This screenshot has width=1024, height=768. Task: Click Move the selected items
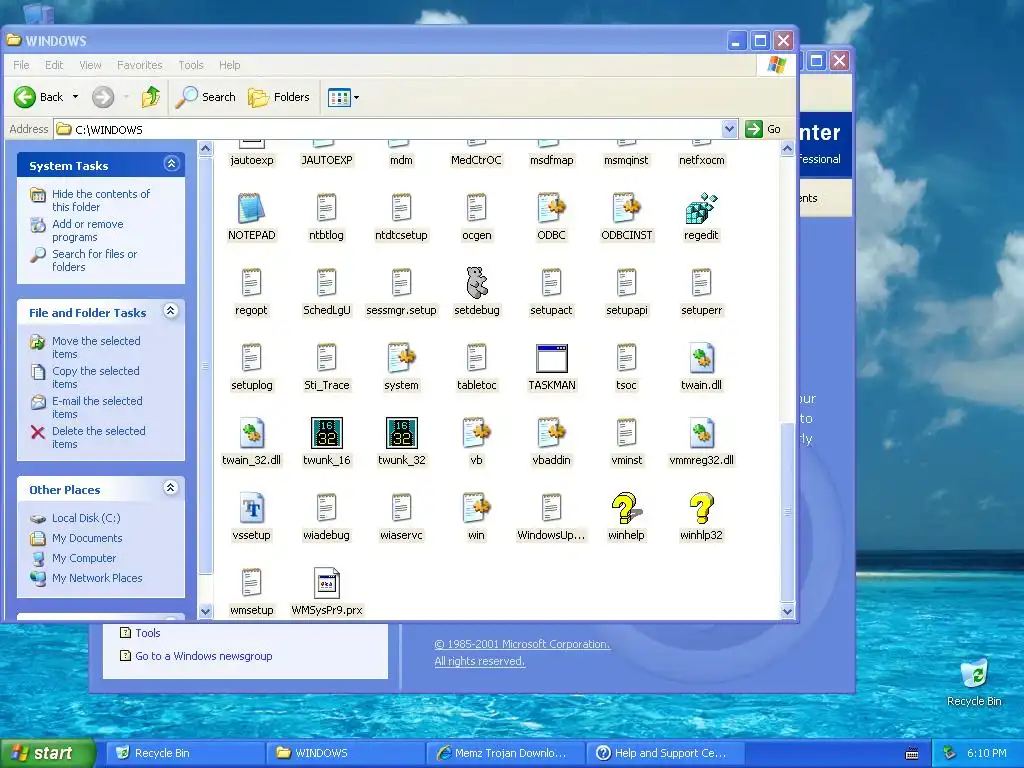96,347
